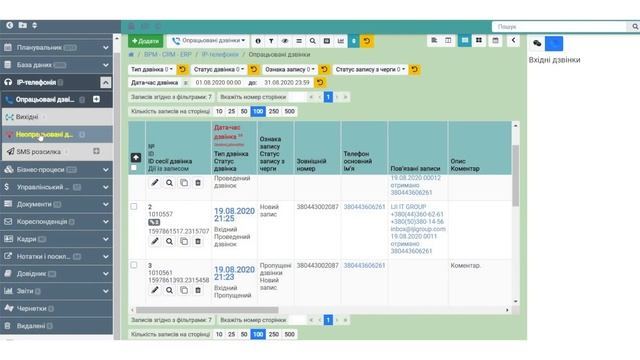Image resolution: width=640 pixels, height=360 pixels.
Task: Reset the Статус дзвінка filter
Action: [x=253, y=69]
